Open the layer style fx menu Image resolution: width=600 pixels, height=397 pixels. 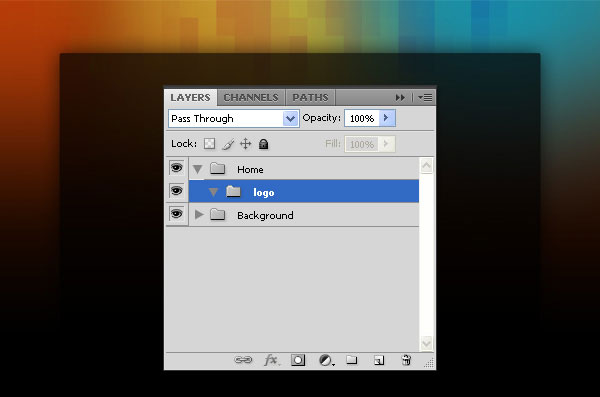[272, 360]
